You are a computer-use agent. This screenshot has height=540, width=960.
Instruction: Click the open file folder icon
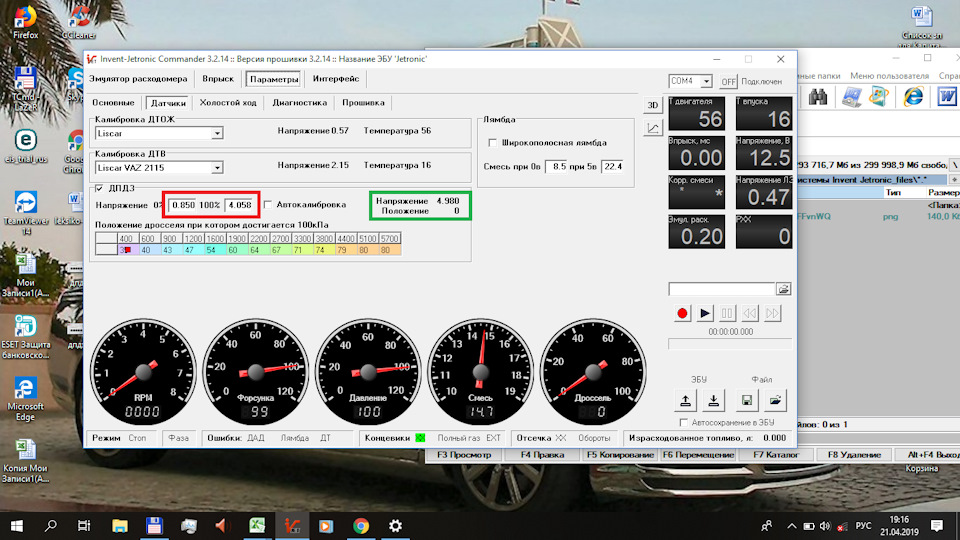[775, 400]
